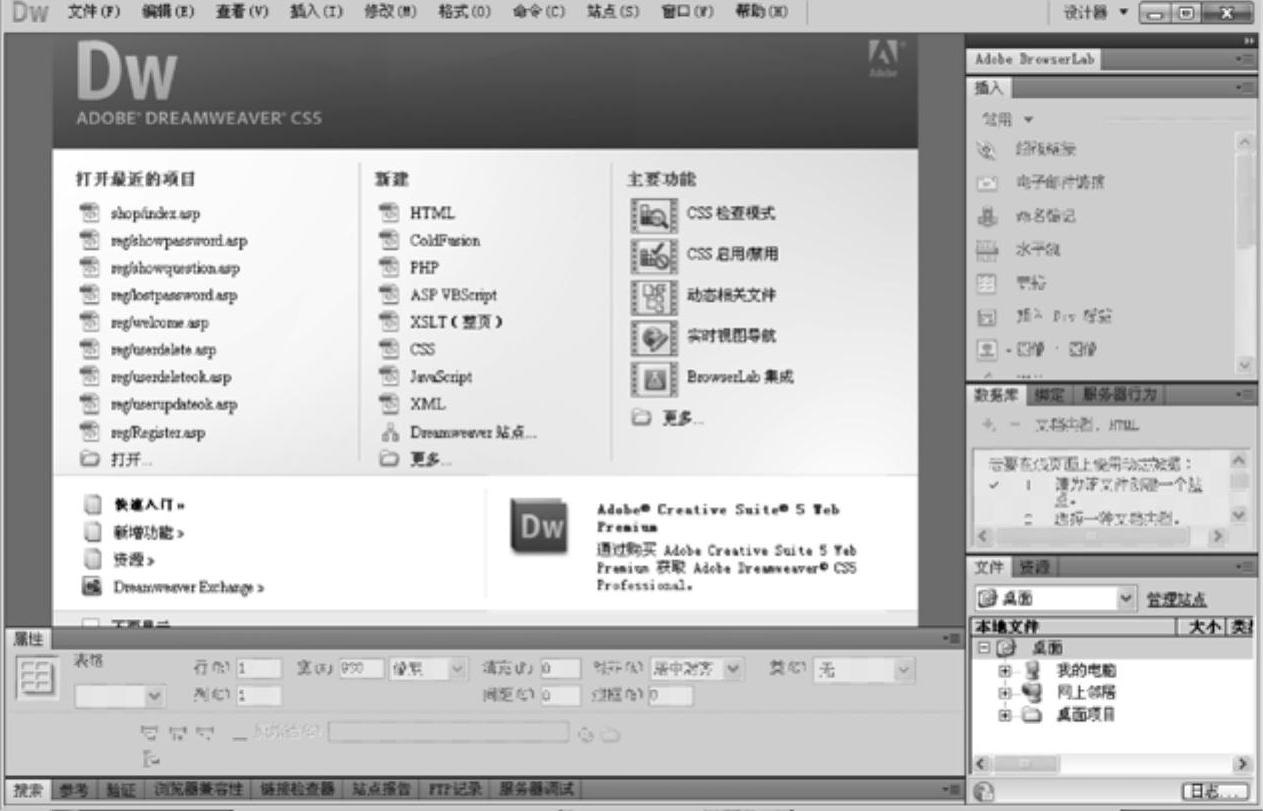
Task: Expand the 我的电脑 tree node
Action: 1005,670
